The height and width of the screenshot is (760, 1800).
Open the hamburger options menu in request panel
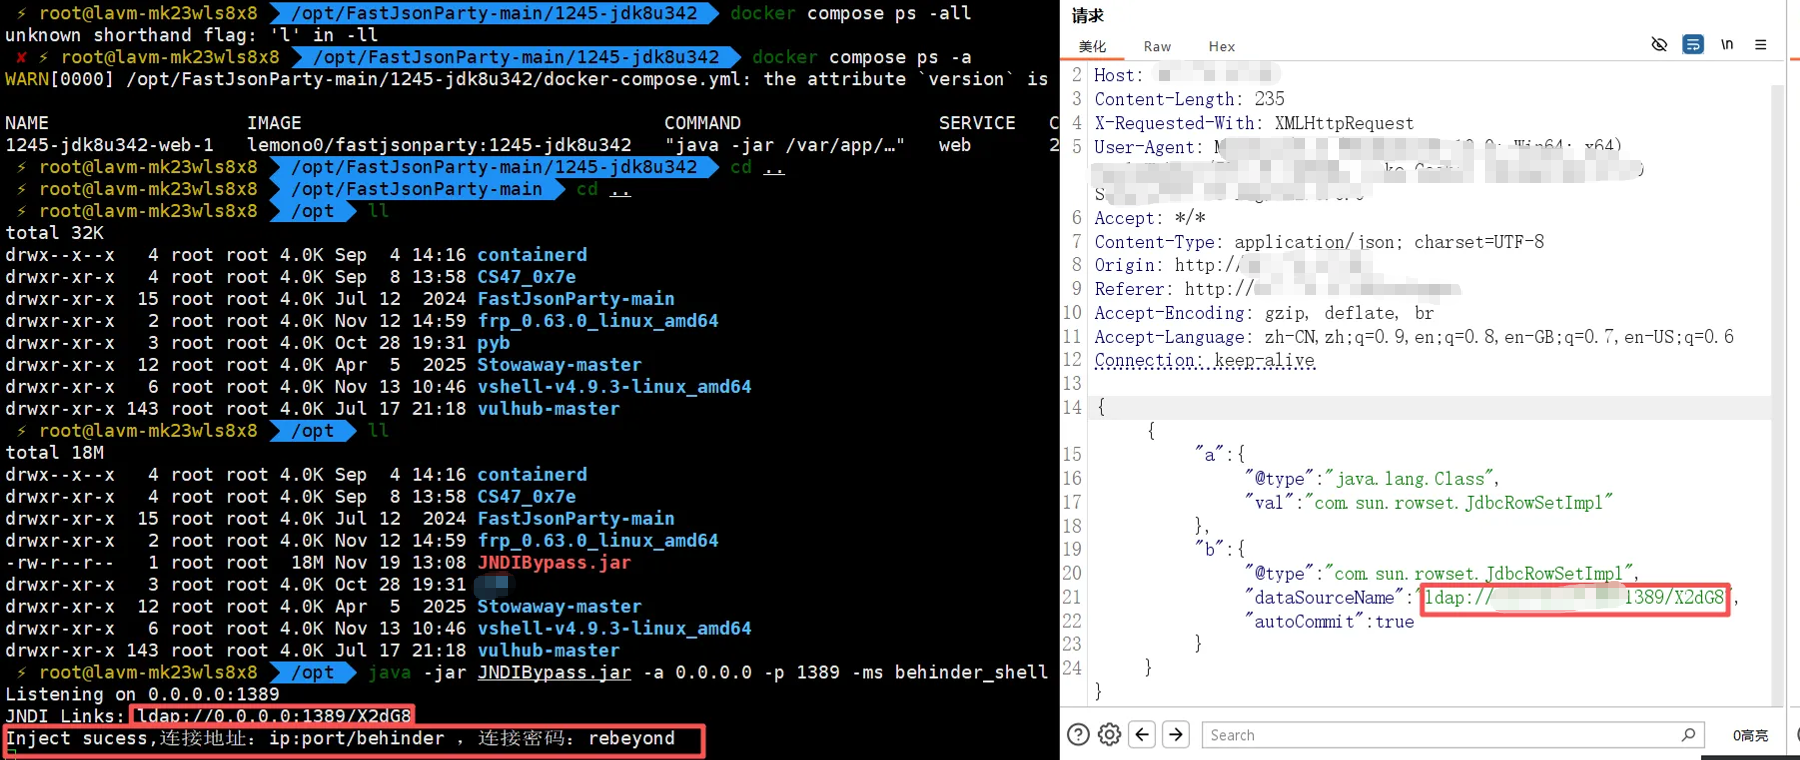[x=1761, y=44]
